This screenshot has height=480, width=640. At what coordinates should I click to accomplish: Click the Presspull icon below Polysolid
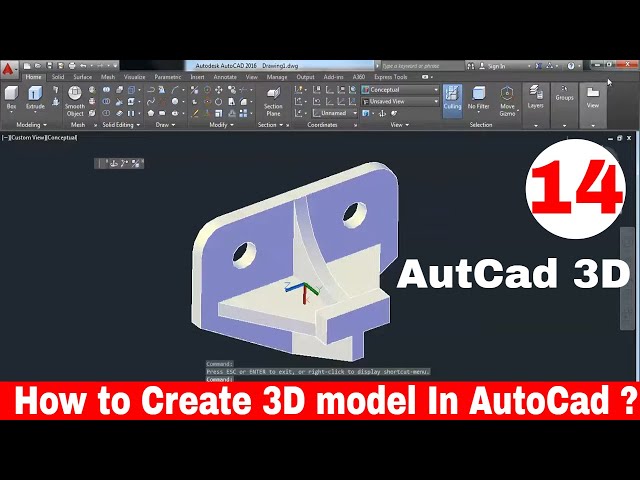(56, 102)
